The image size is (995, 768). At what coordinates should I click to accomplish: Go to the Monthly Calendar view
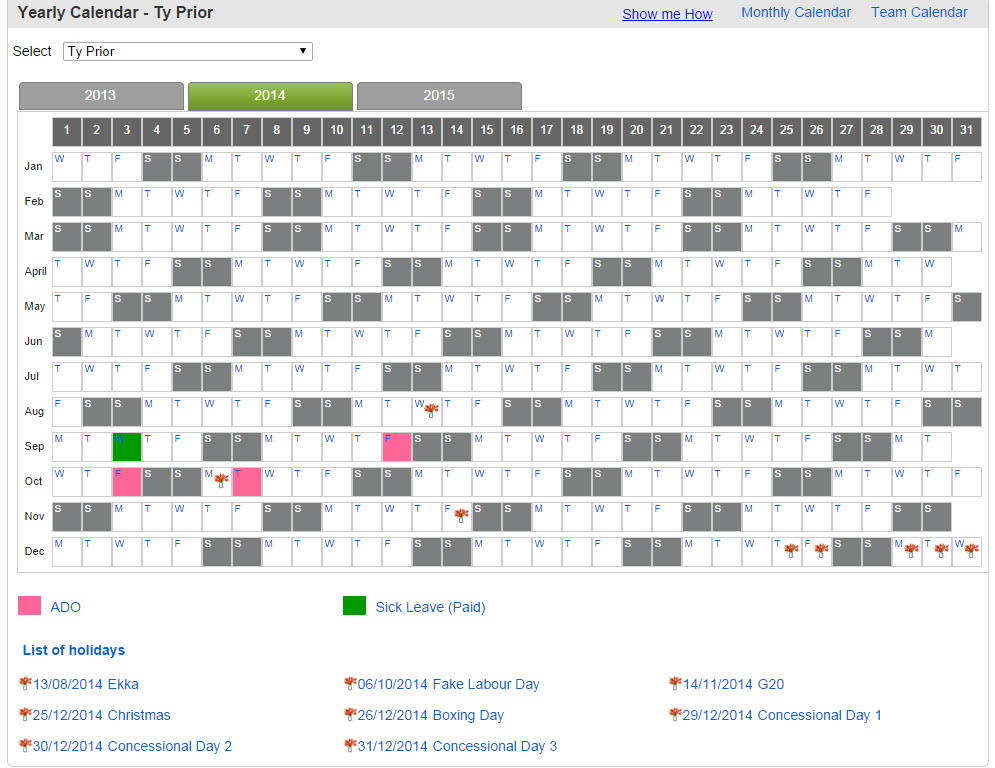[796, 13]
